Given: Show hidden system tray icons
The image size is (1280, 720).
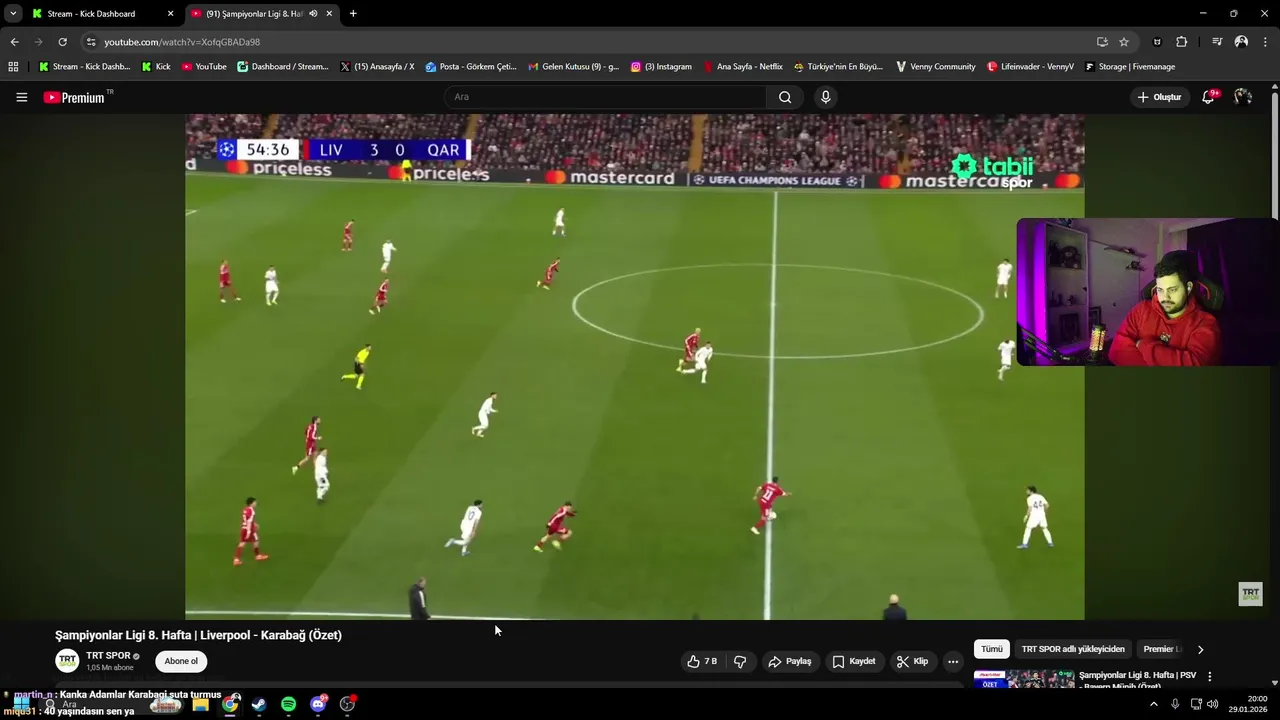Looking at the screenshot, I should pyautogui.click(x=1153, y=704).
